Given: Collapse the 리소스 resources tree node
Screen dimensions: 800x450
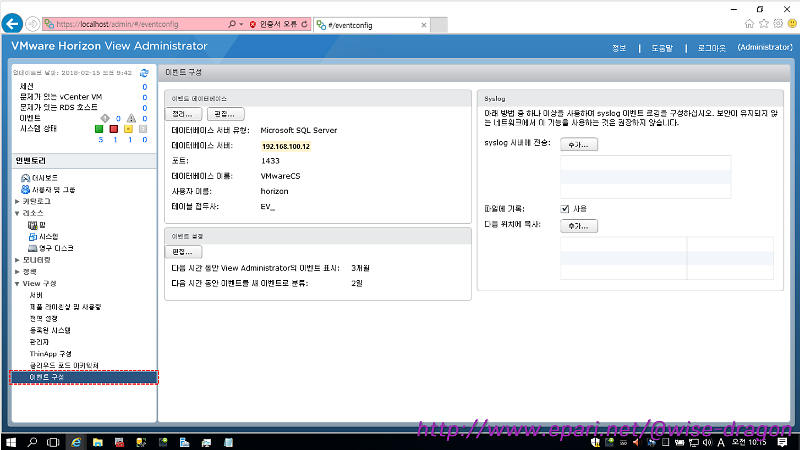Looking at the screenshot, I should (x=17, y=213).
